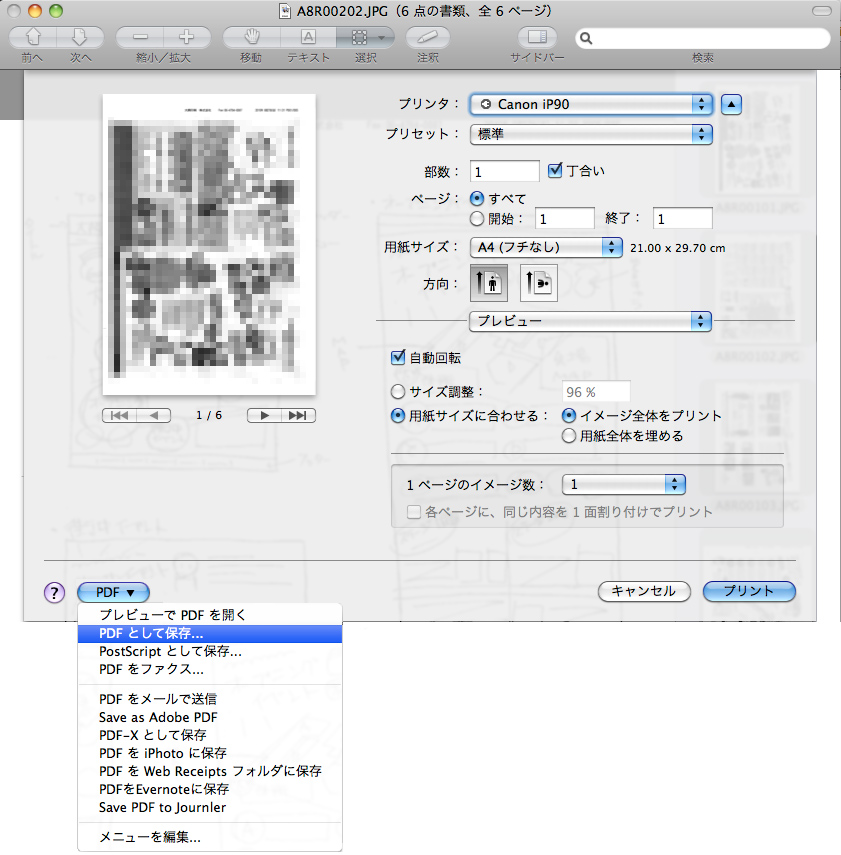Screen dimensions: 841x855
Task: Select the サイズ調整 radio button
Action: 399,392
